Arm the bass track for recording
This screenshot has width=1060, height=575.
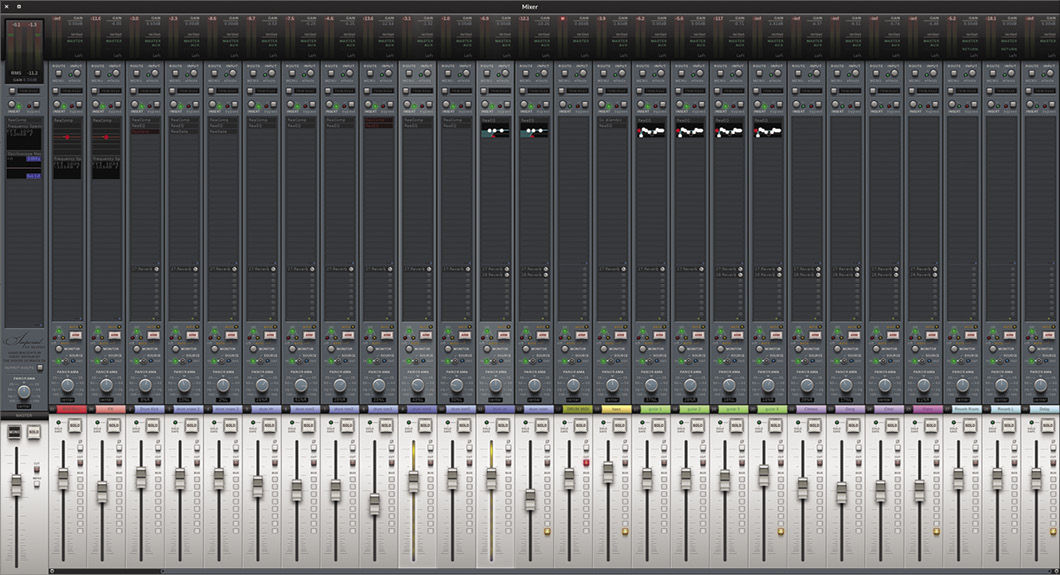coord(621,335)
